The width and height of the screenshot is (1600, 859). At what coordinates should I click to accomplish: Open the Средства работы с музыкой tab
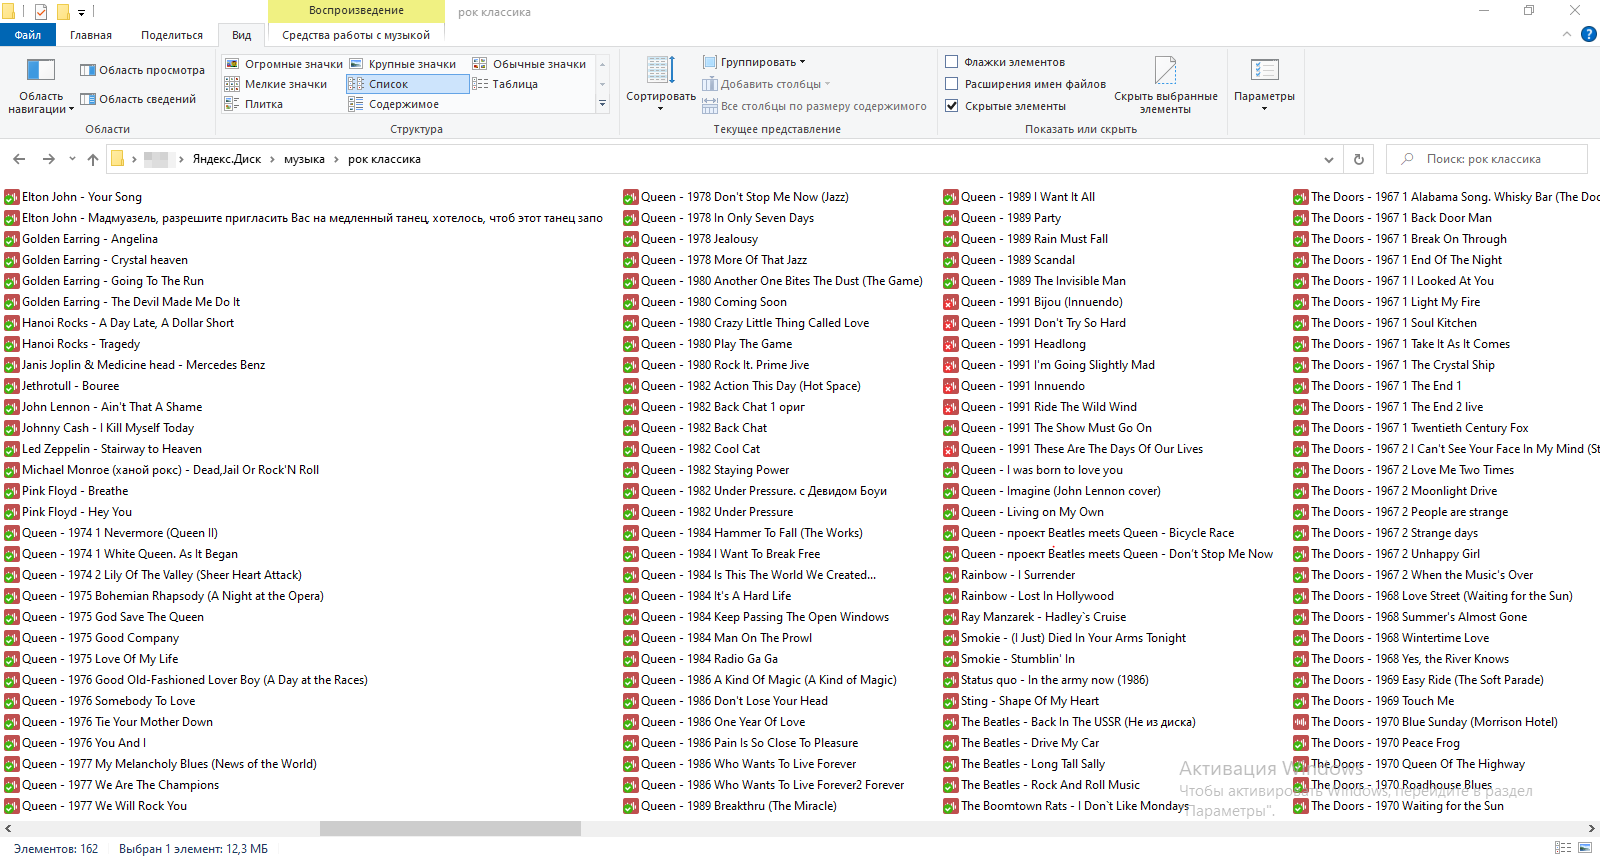coord(356,35)
